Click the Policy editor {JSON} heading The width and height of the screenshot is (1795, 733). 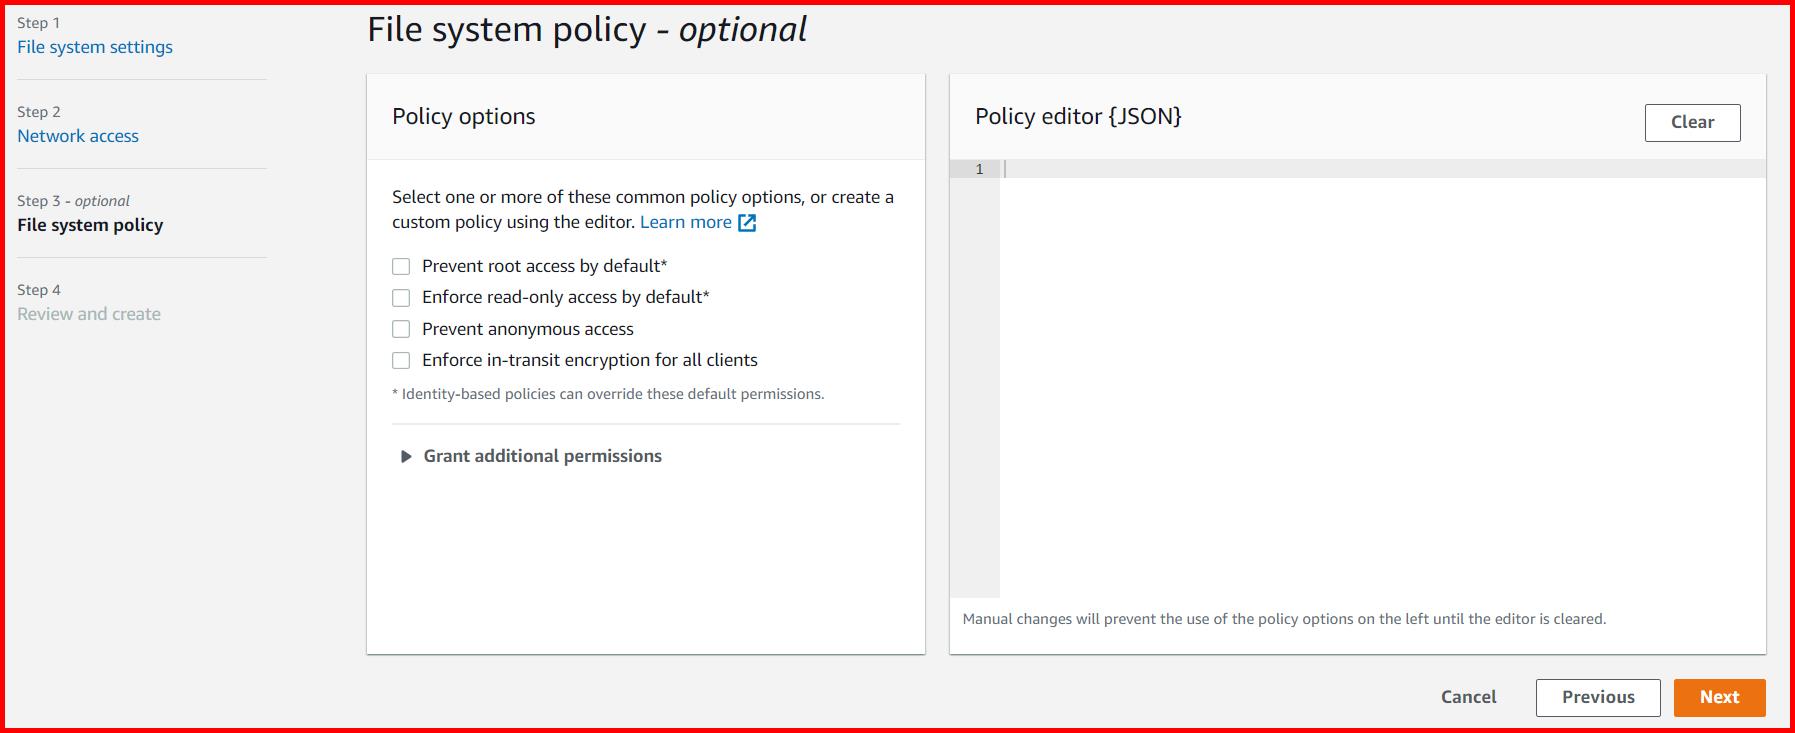tap(1077, 116)
